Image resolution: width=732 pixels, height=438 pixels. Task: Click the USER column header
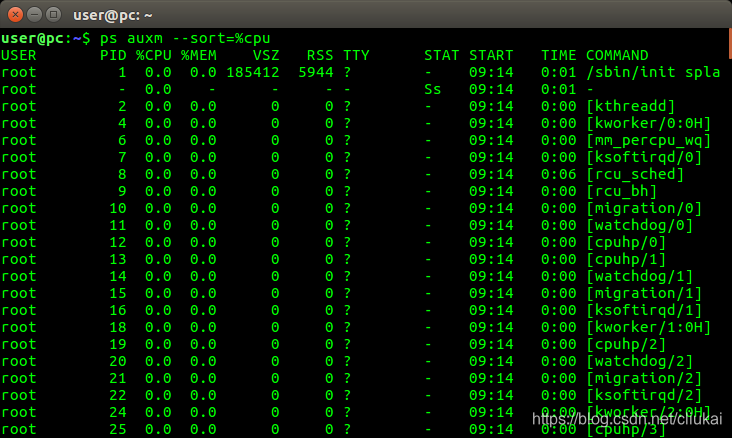tap(19, 56)
